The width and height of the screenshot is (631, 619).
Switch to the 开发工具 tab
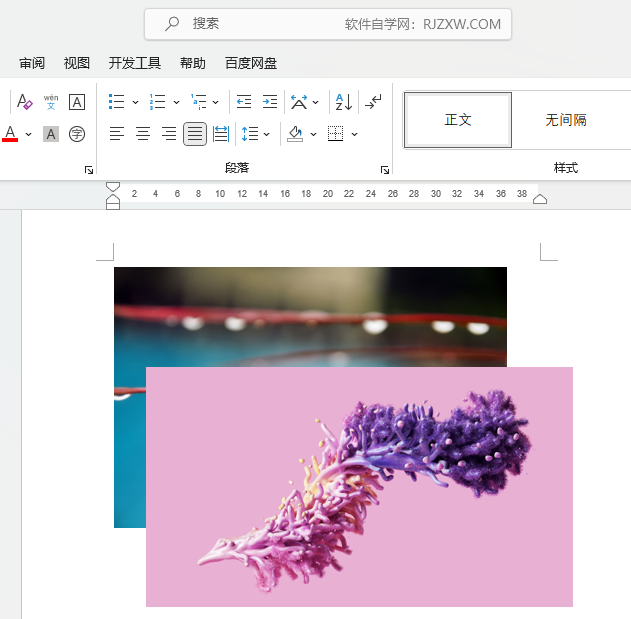pos(135,63)
